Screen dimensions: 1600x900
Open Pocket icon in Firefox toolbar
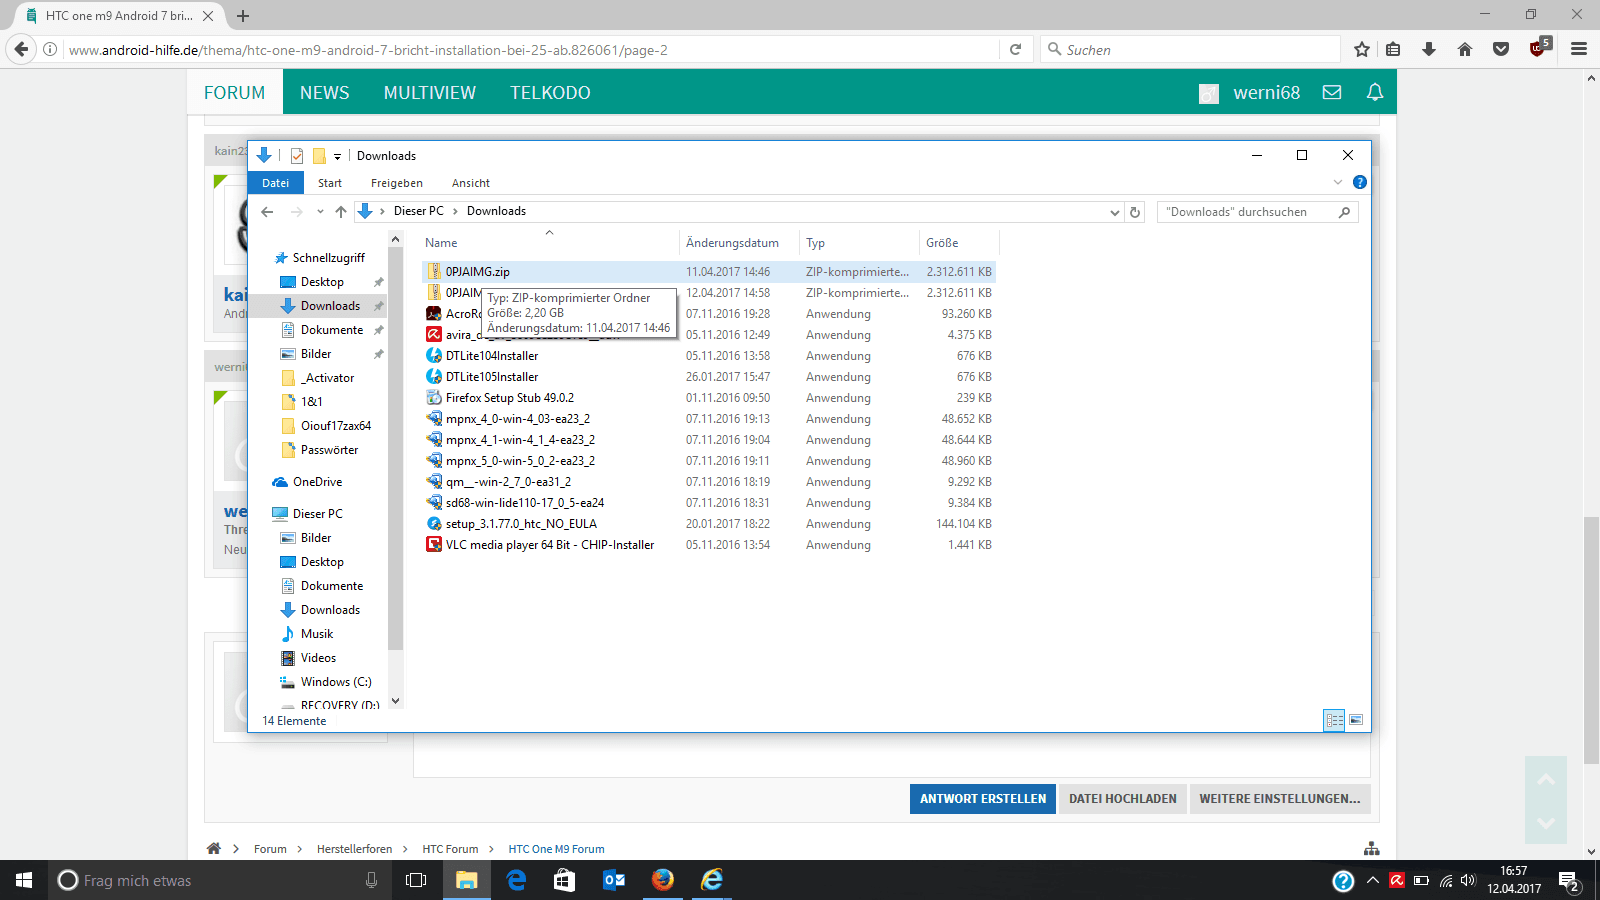coord(1501,49)
